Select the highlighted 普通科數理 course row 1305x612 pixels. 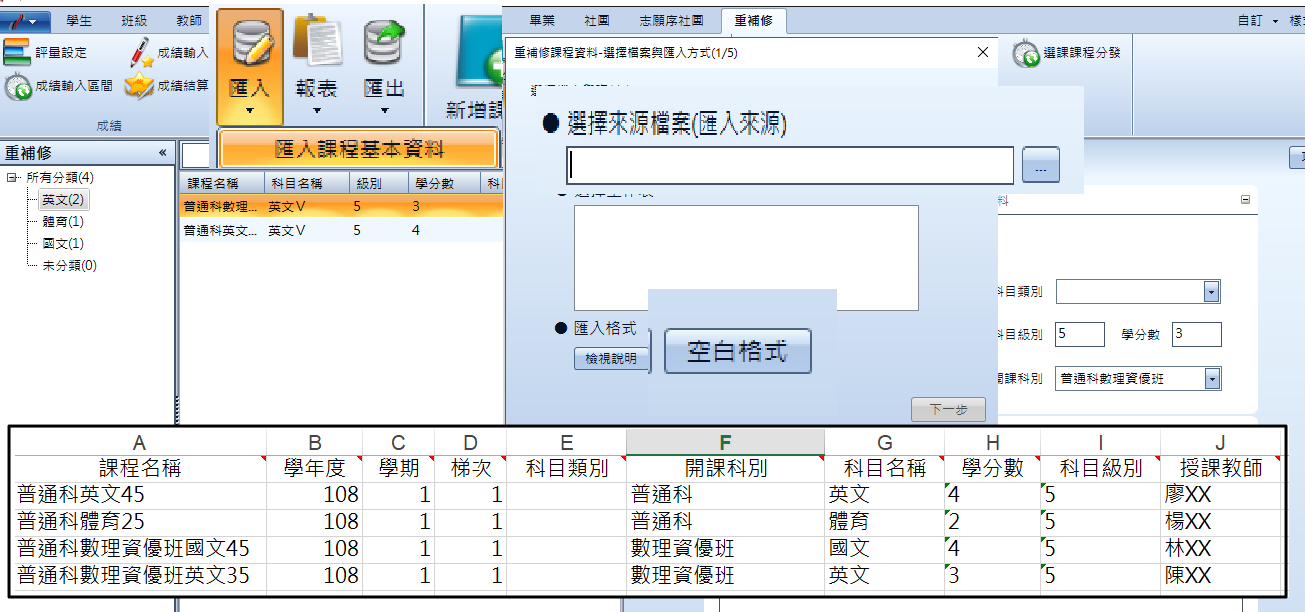click(x=340, y=206)
